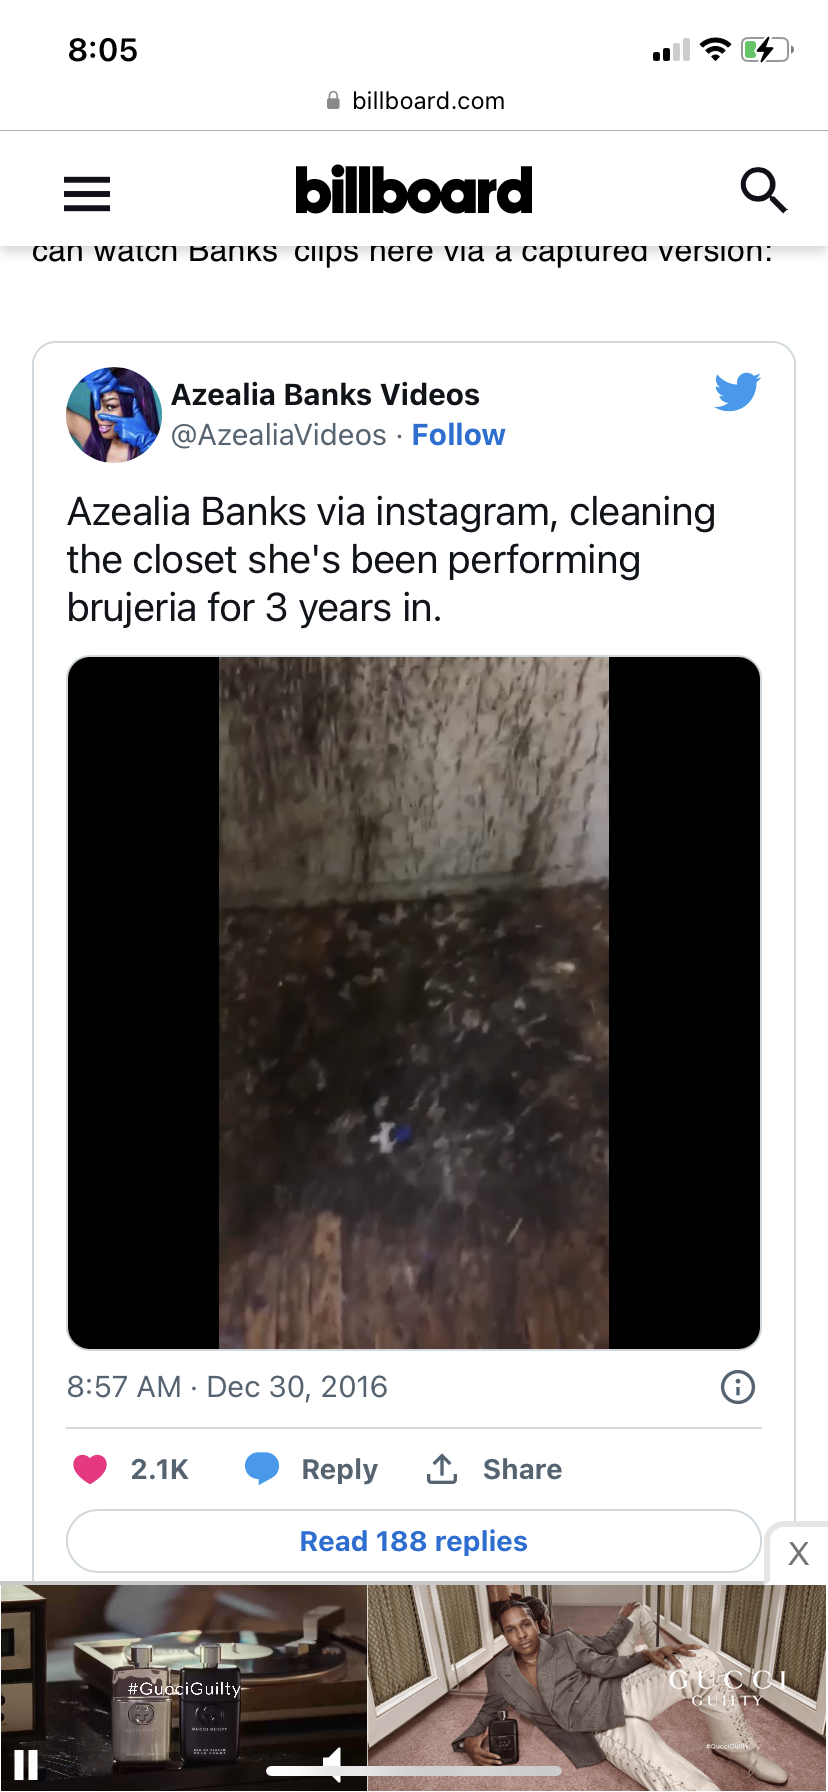Open the tweet info circle icon
The width and height of the screenshot is (828, 1792).
738,1387
